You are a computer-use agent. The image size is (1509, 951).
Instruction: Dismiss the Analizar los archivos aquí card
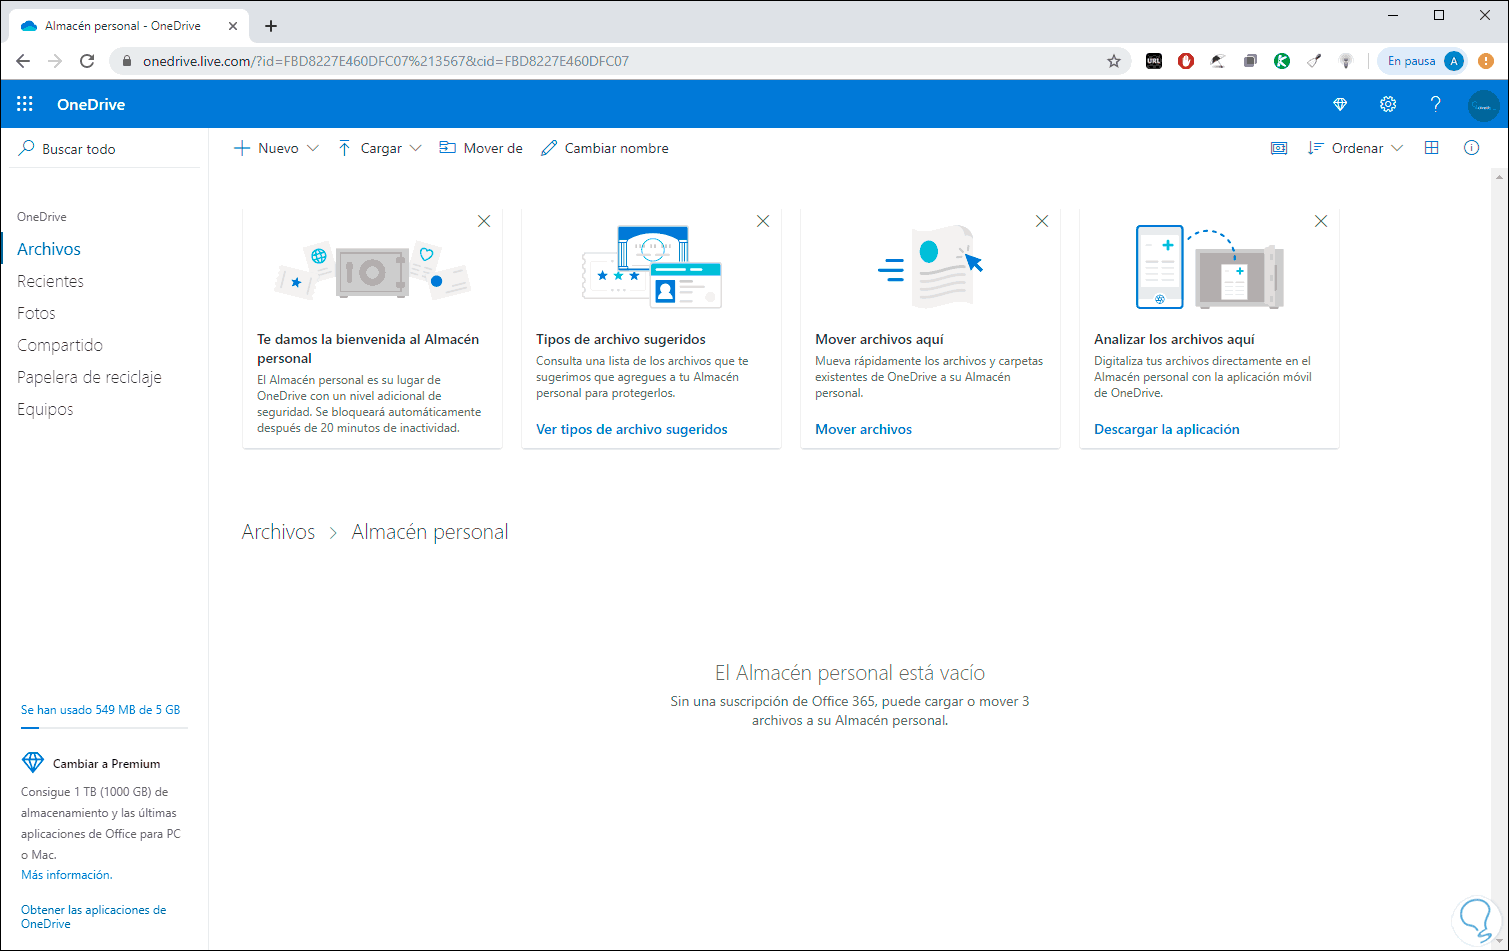pyautogui.click(x=1321, y=221)
